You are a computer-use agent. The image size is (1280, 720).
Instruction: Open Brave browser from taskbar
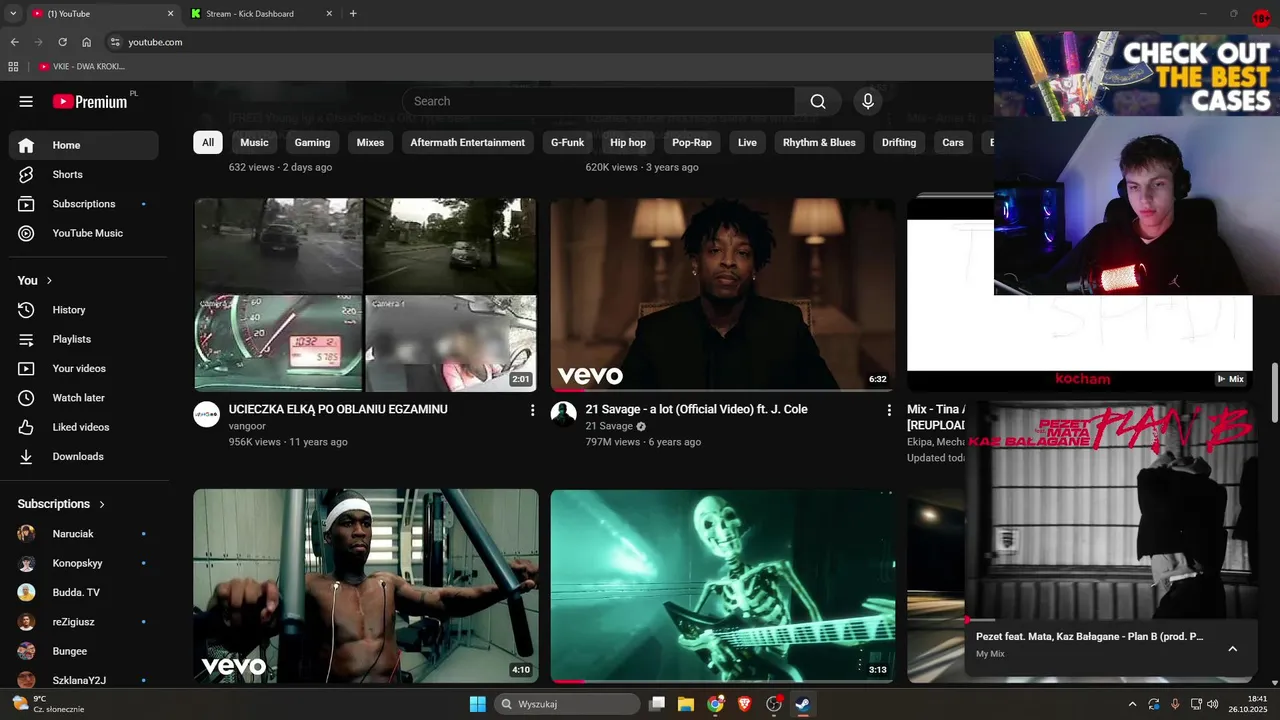[744, 704]
